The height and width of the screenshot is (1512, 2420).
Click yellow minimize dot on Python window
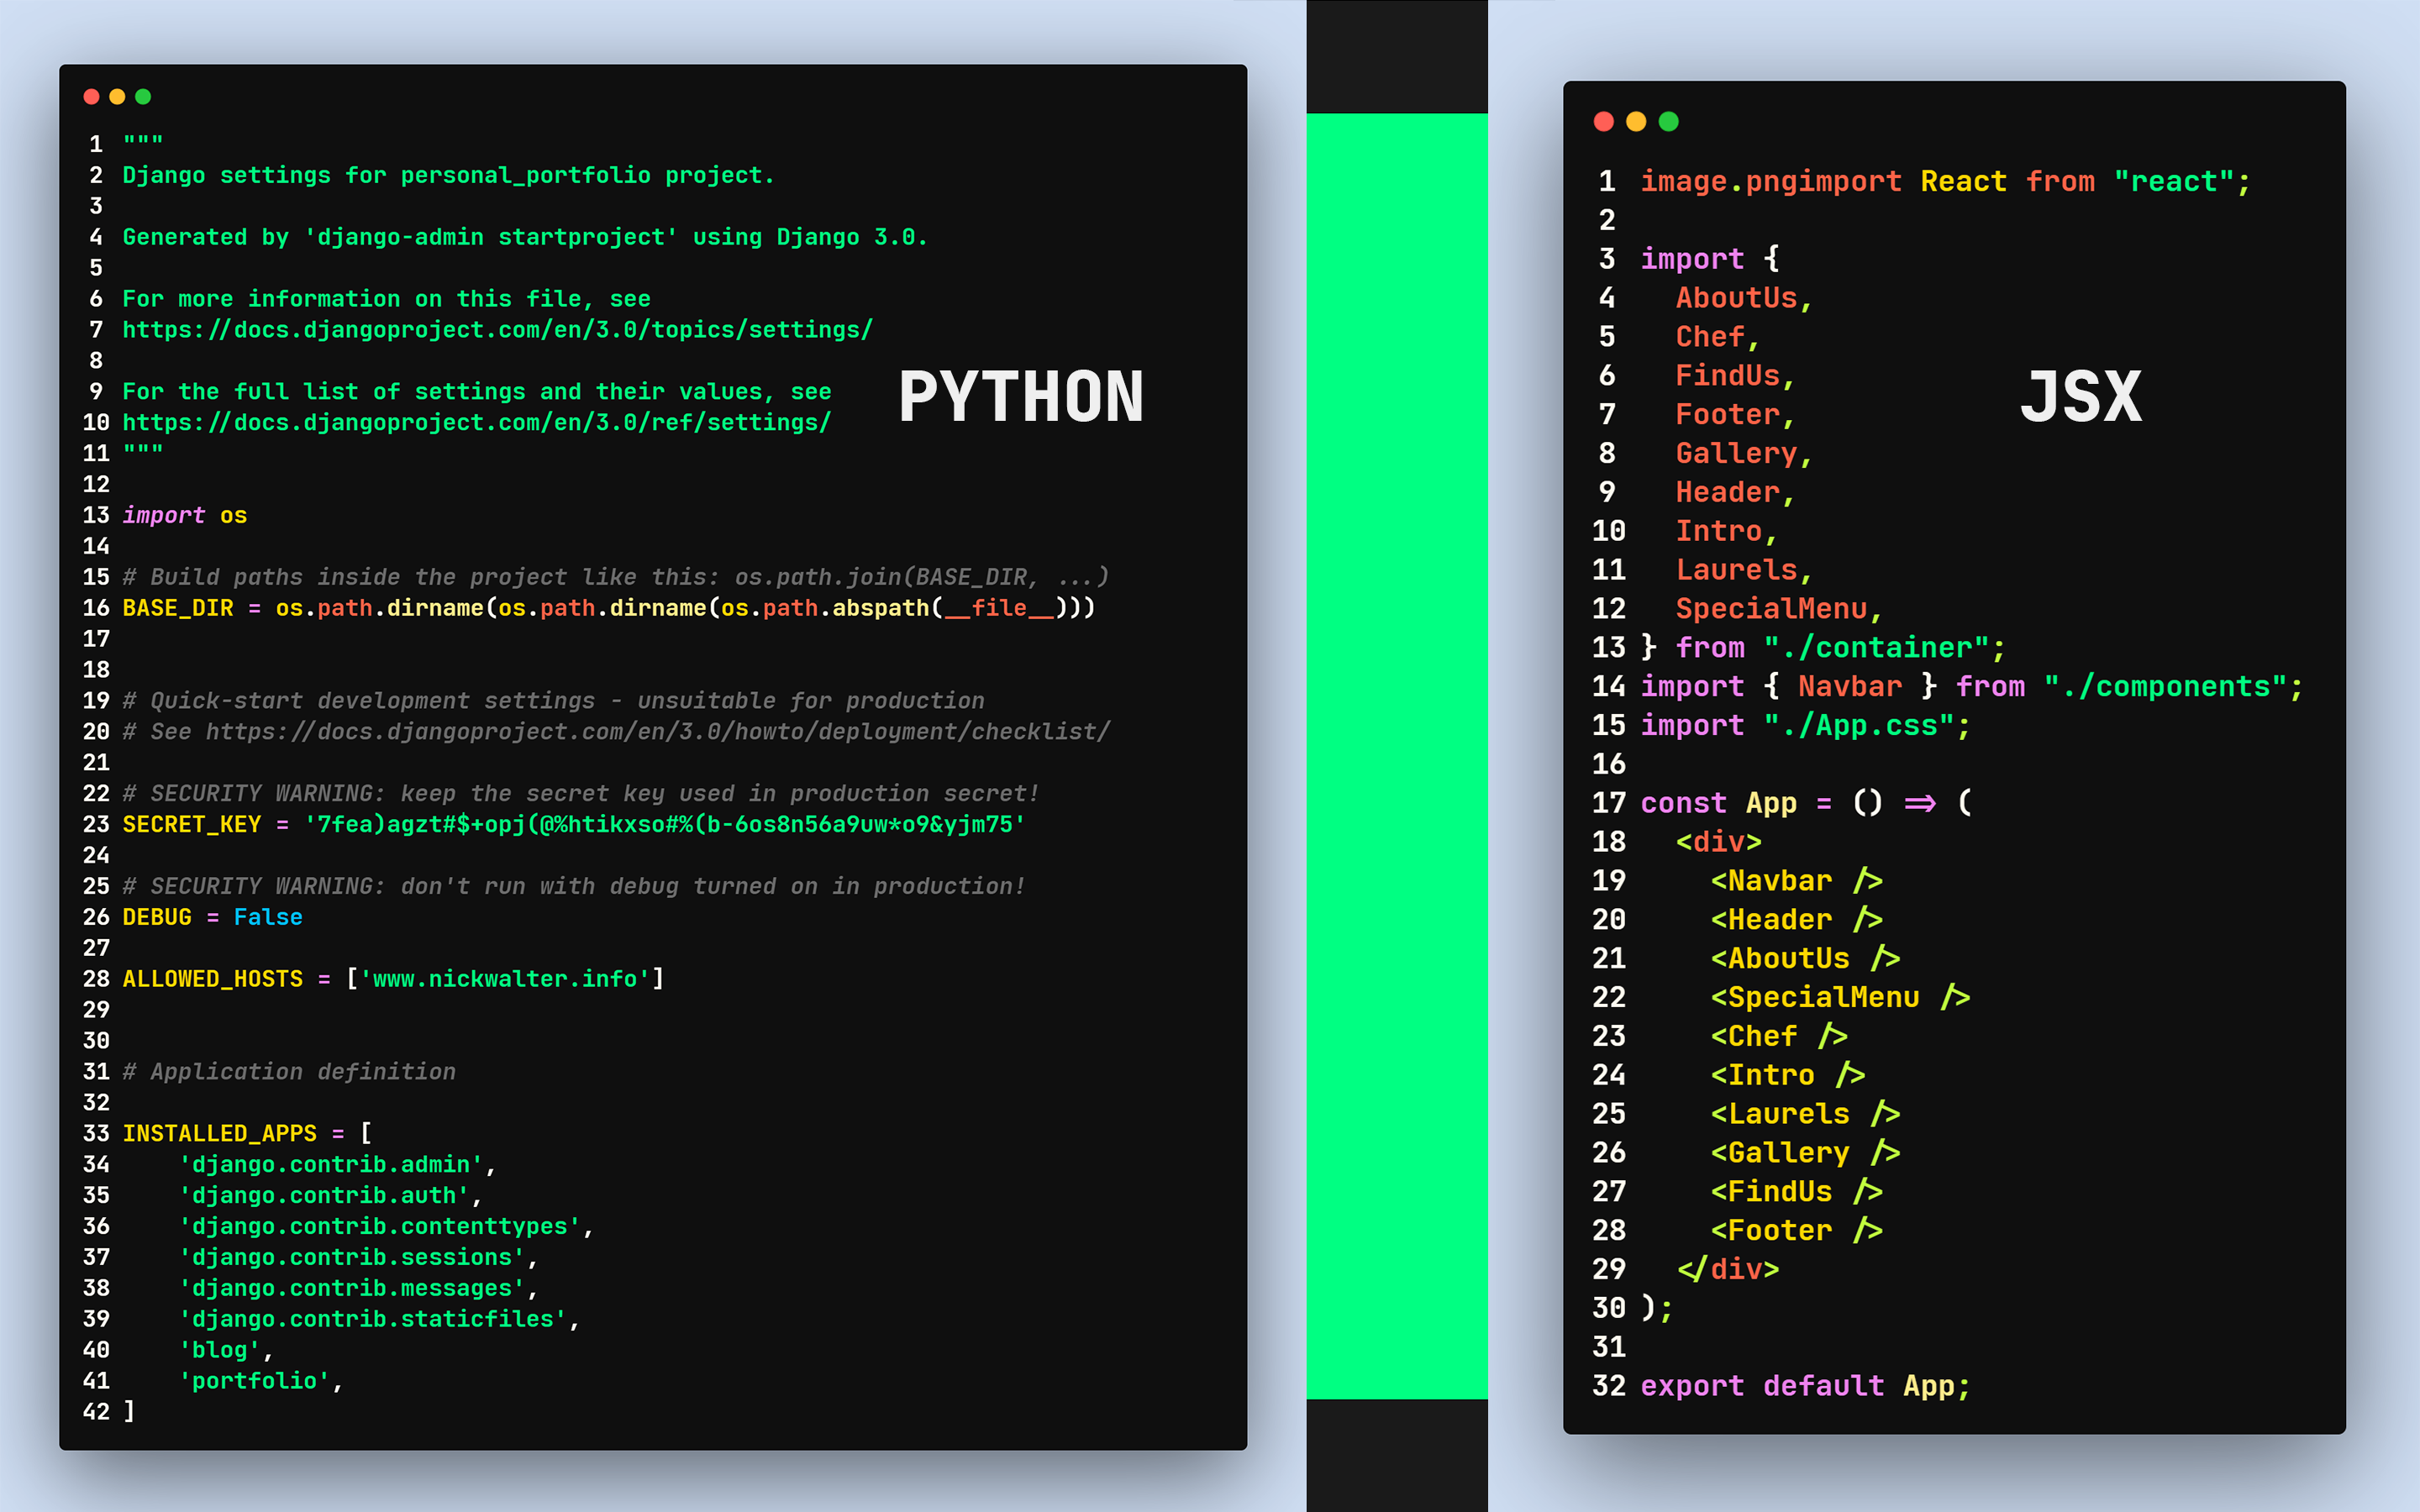click(x=117, y=97)
